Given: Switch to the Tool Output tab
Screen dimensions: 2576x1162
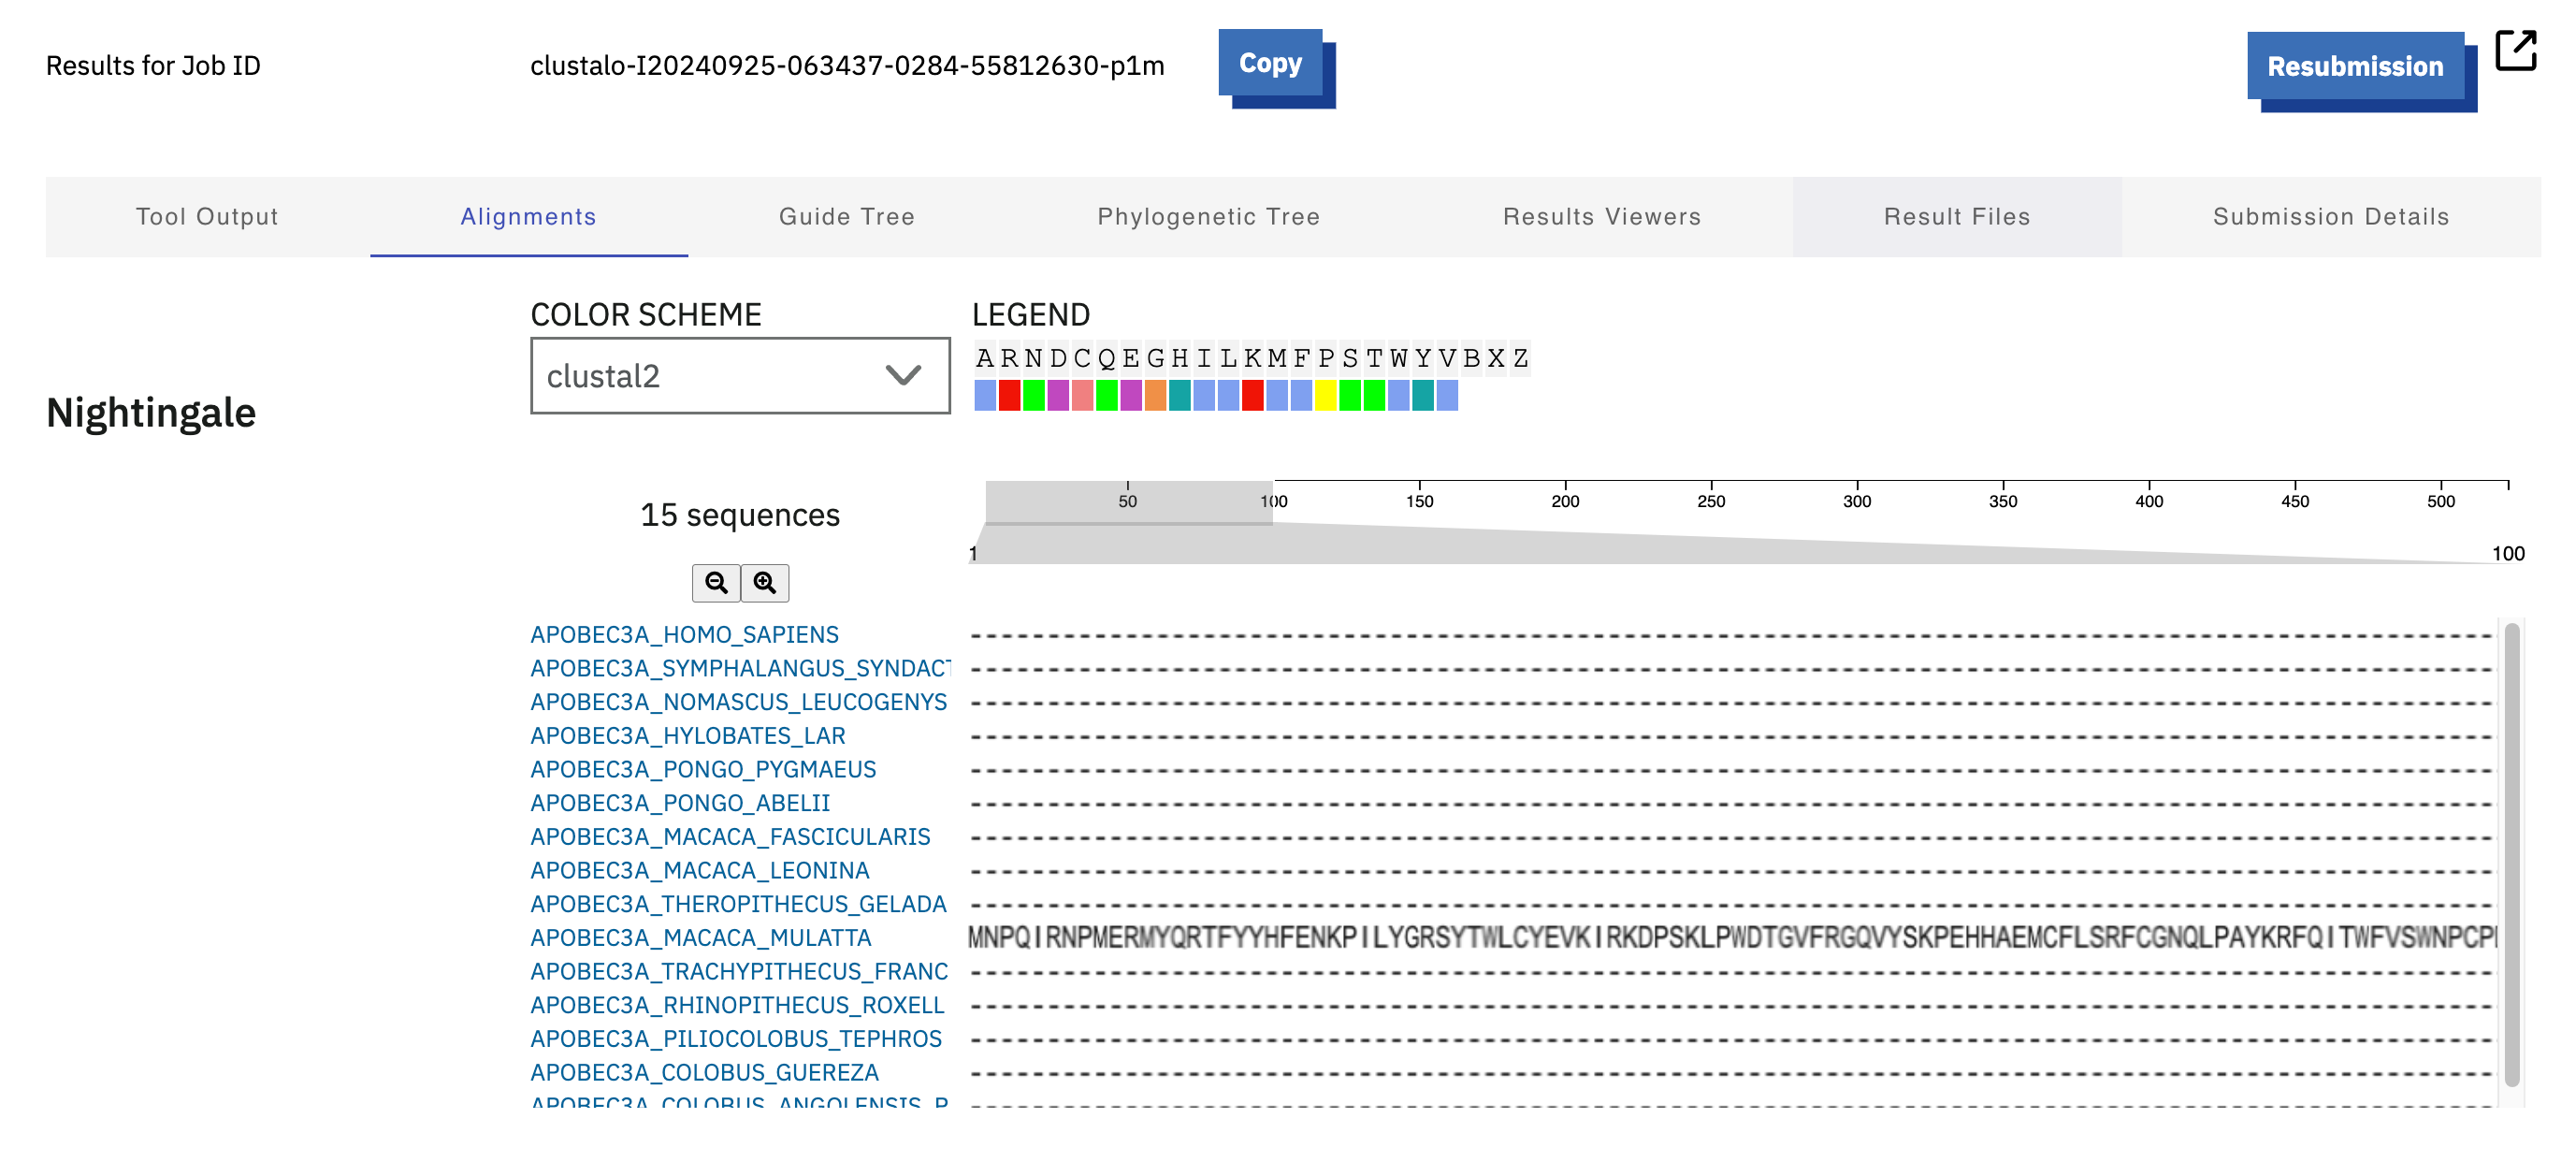Looking at the screenshot, I should point(207,217).
